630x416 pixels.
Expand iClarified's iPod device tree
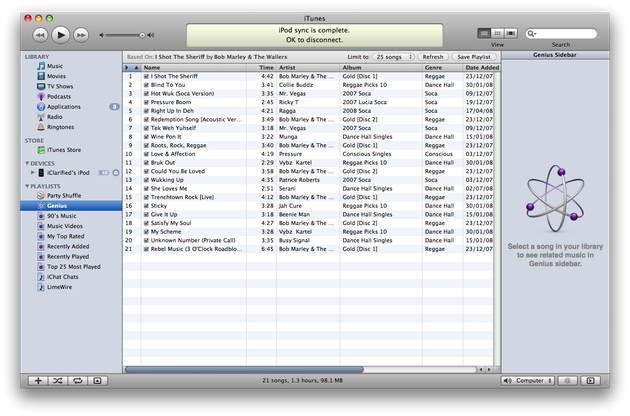click(30, 173)
